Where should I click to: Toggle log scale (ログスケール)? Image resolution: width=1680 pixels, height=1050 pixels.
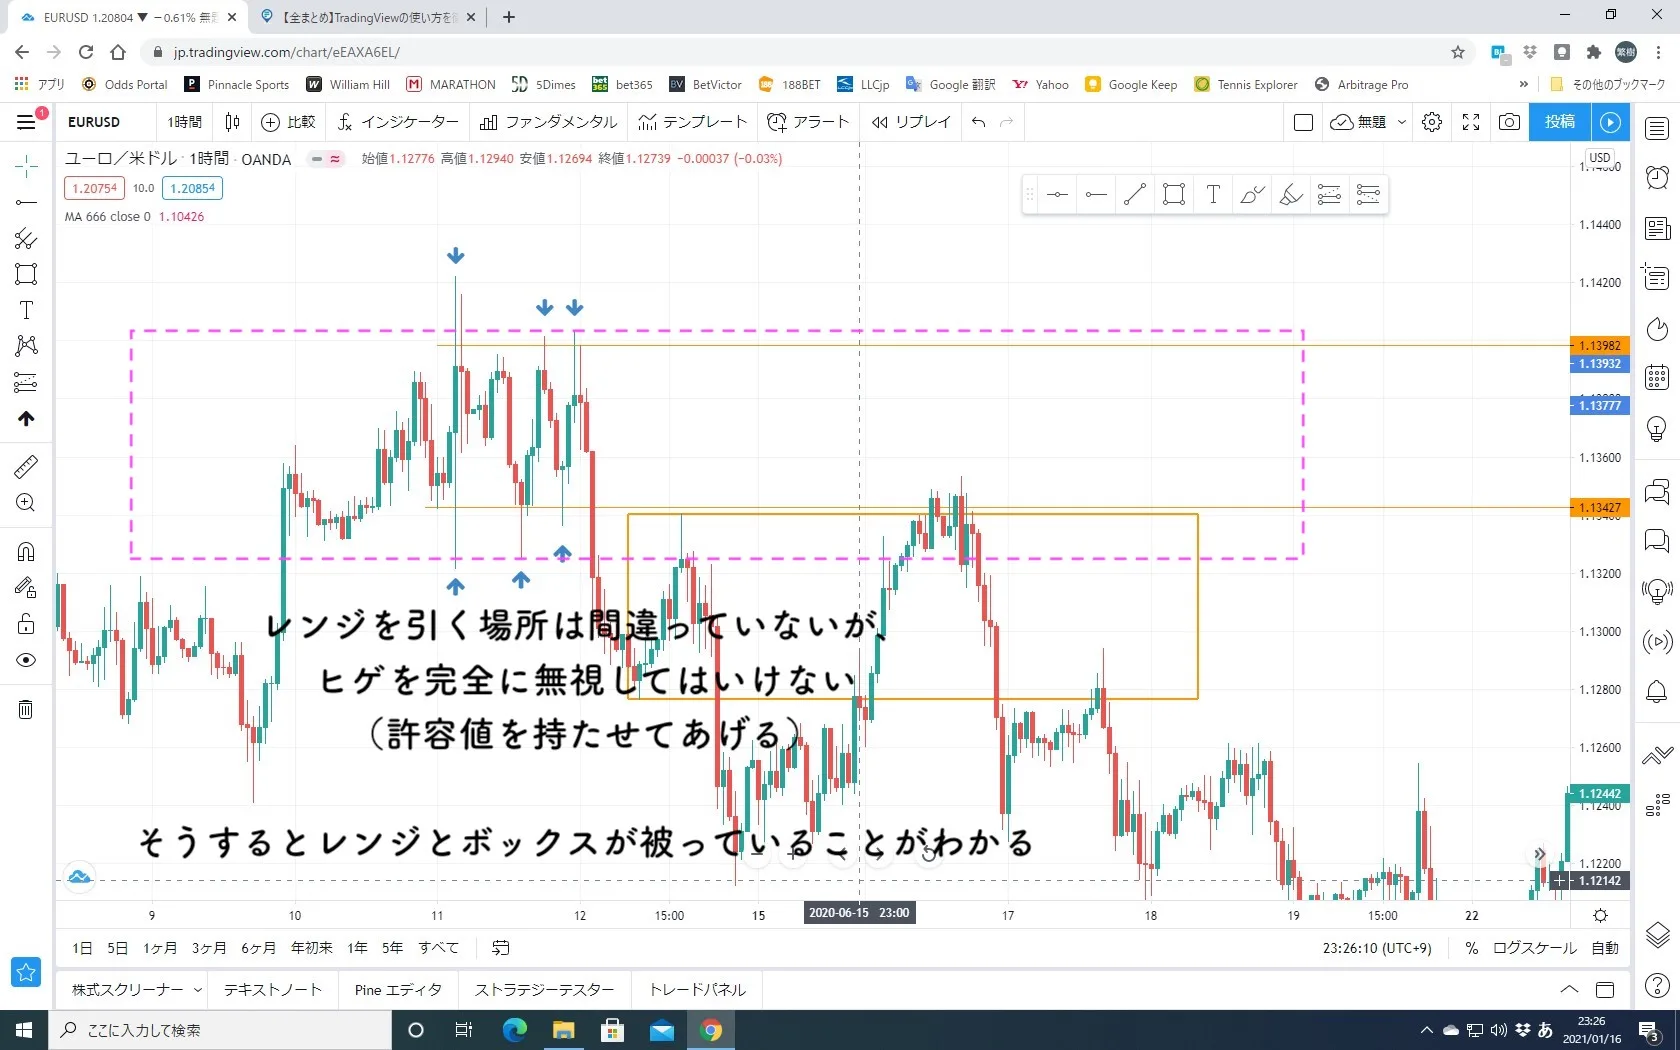(x=1534, y=948)
